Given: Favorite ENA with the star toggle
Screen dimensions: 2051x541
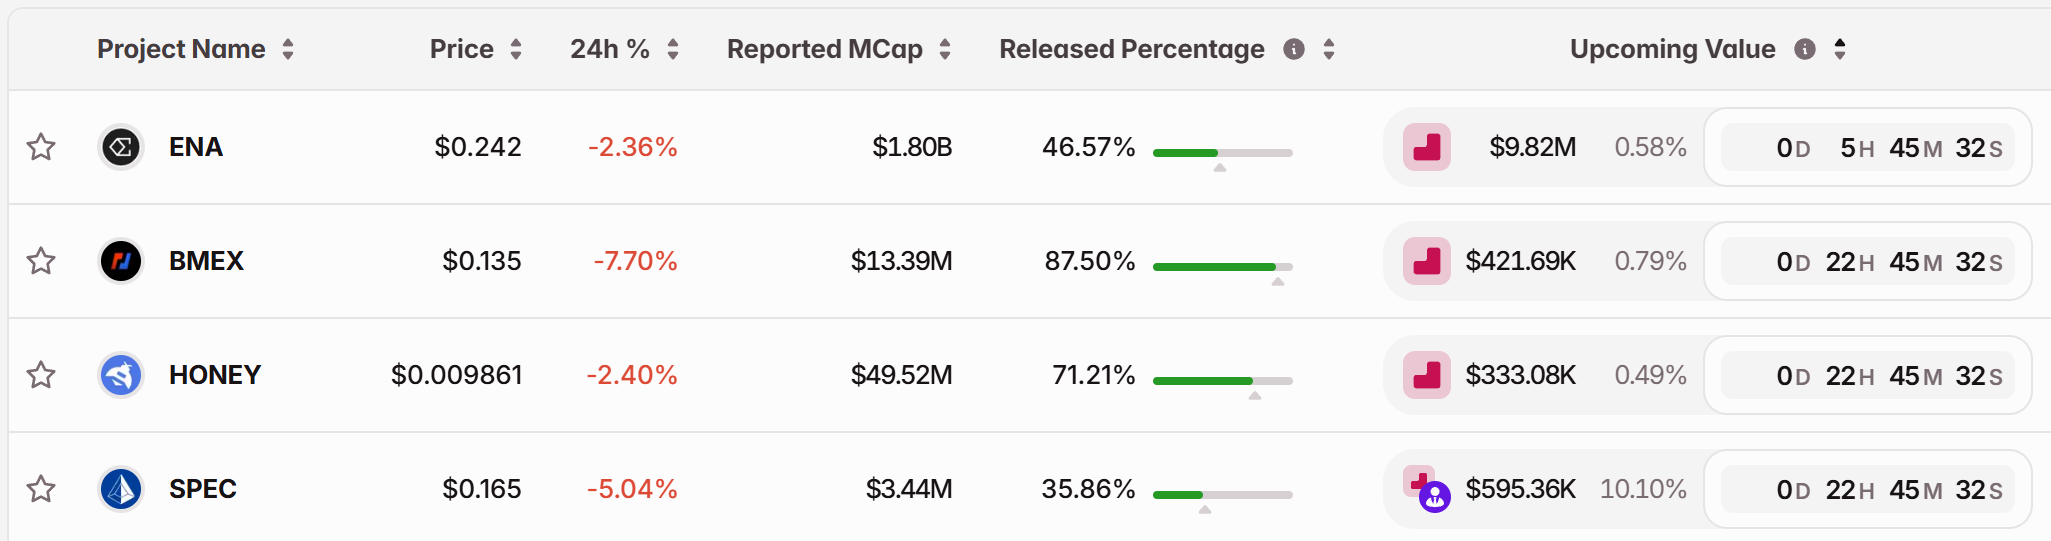Looking at the screenshot, I should point(41,148).
